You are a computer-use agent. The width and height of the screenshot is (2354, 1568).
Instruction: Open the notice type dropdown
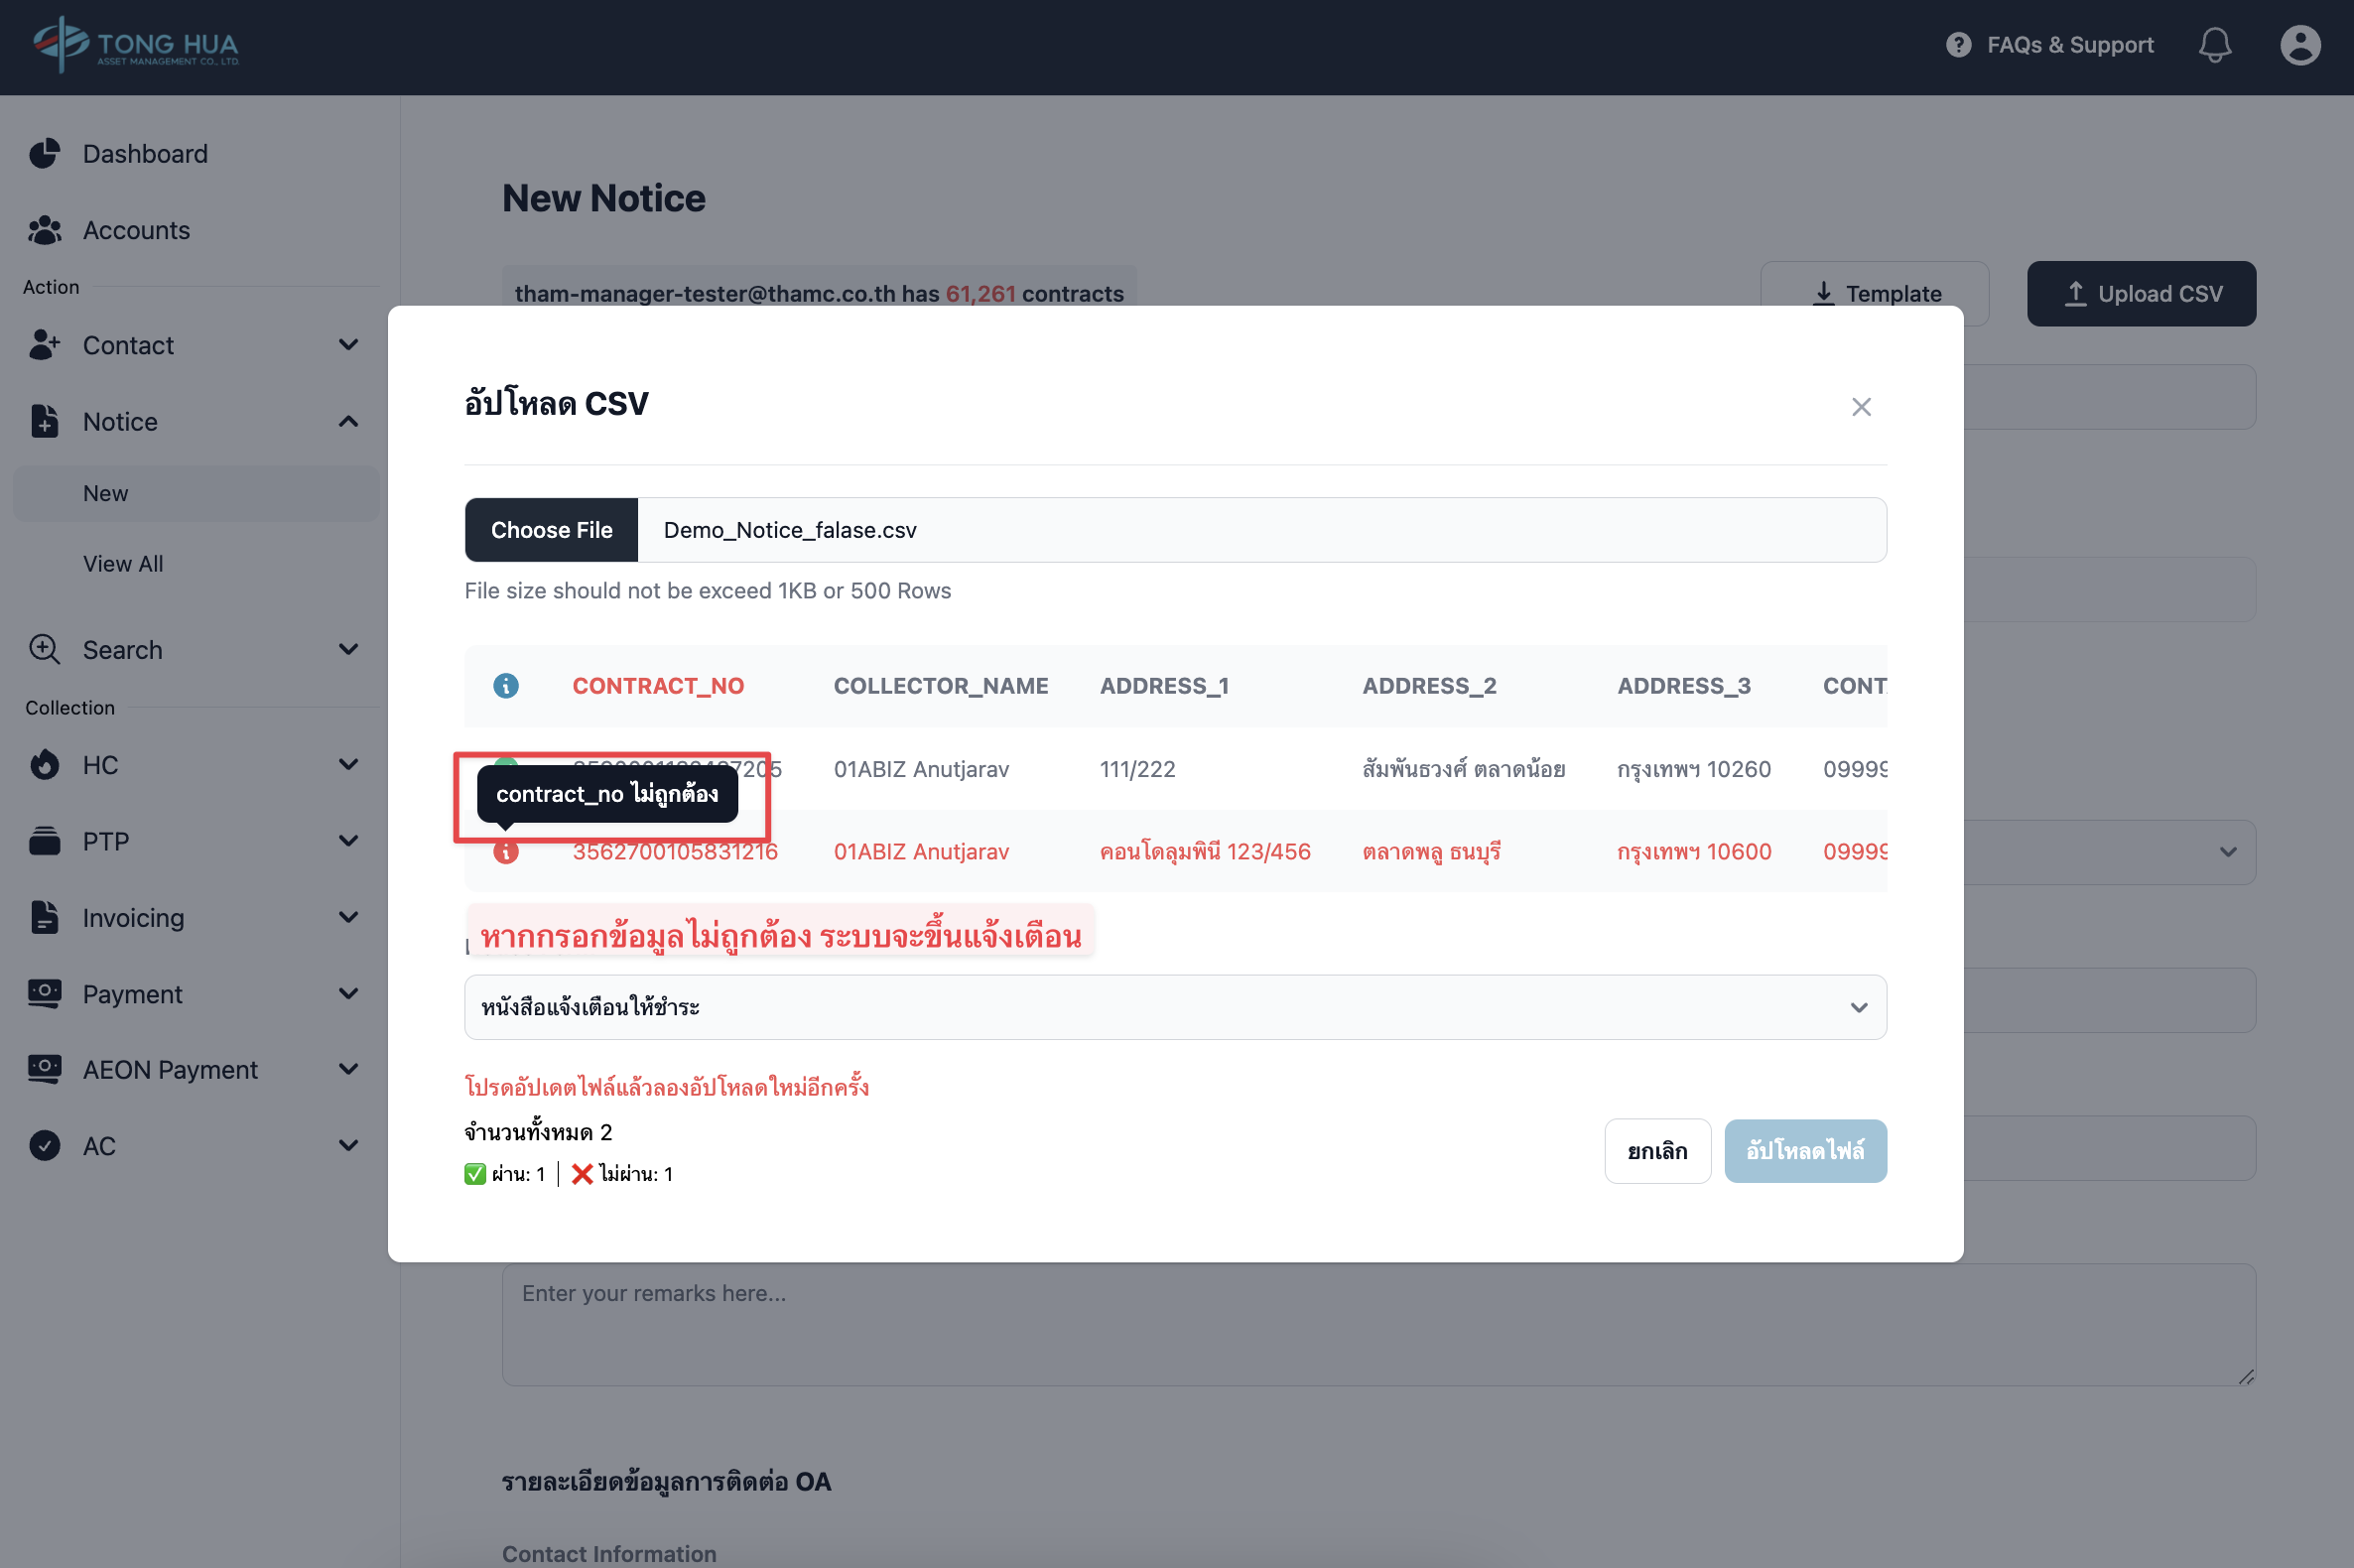pyautogui.click(x=1174, y=1007)
